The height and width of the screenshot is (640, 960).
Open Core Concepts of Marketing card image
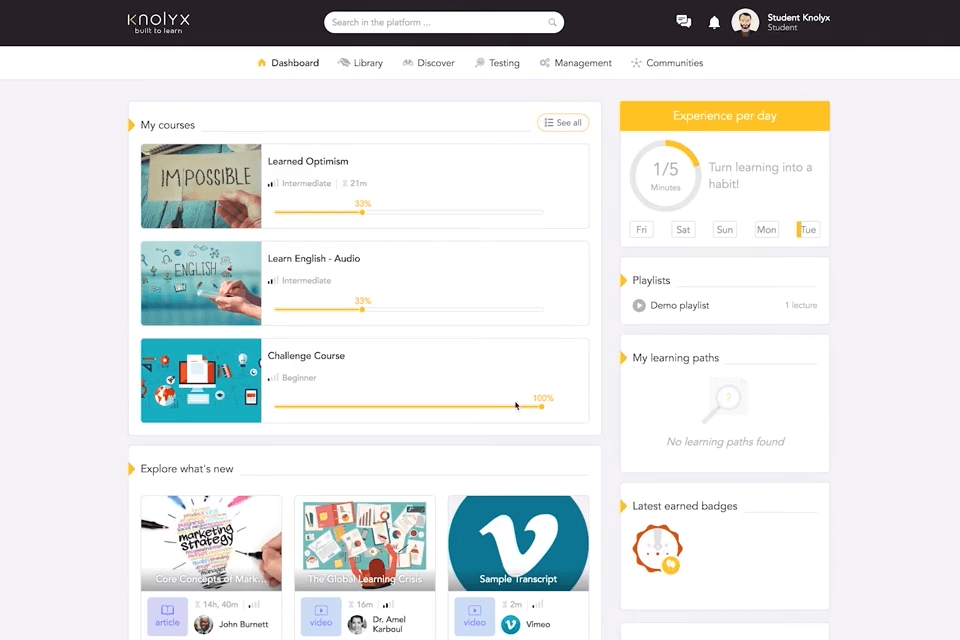pos(211,543)
